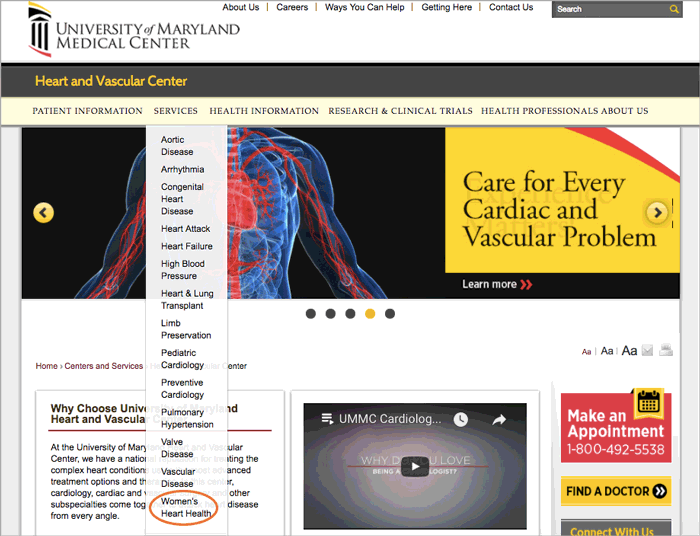Select third carousel dot

(x=350, y=314)
